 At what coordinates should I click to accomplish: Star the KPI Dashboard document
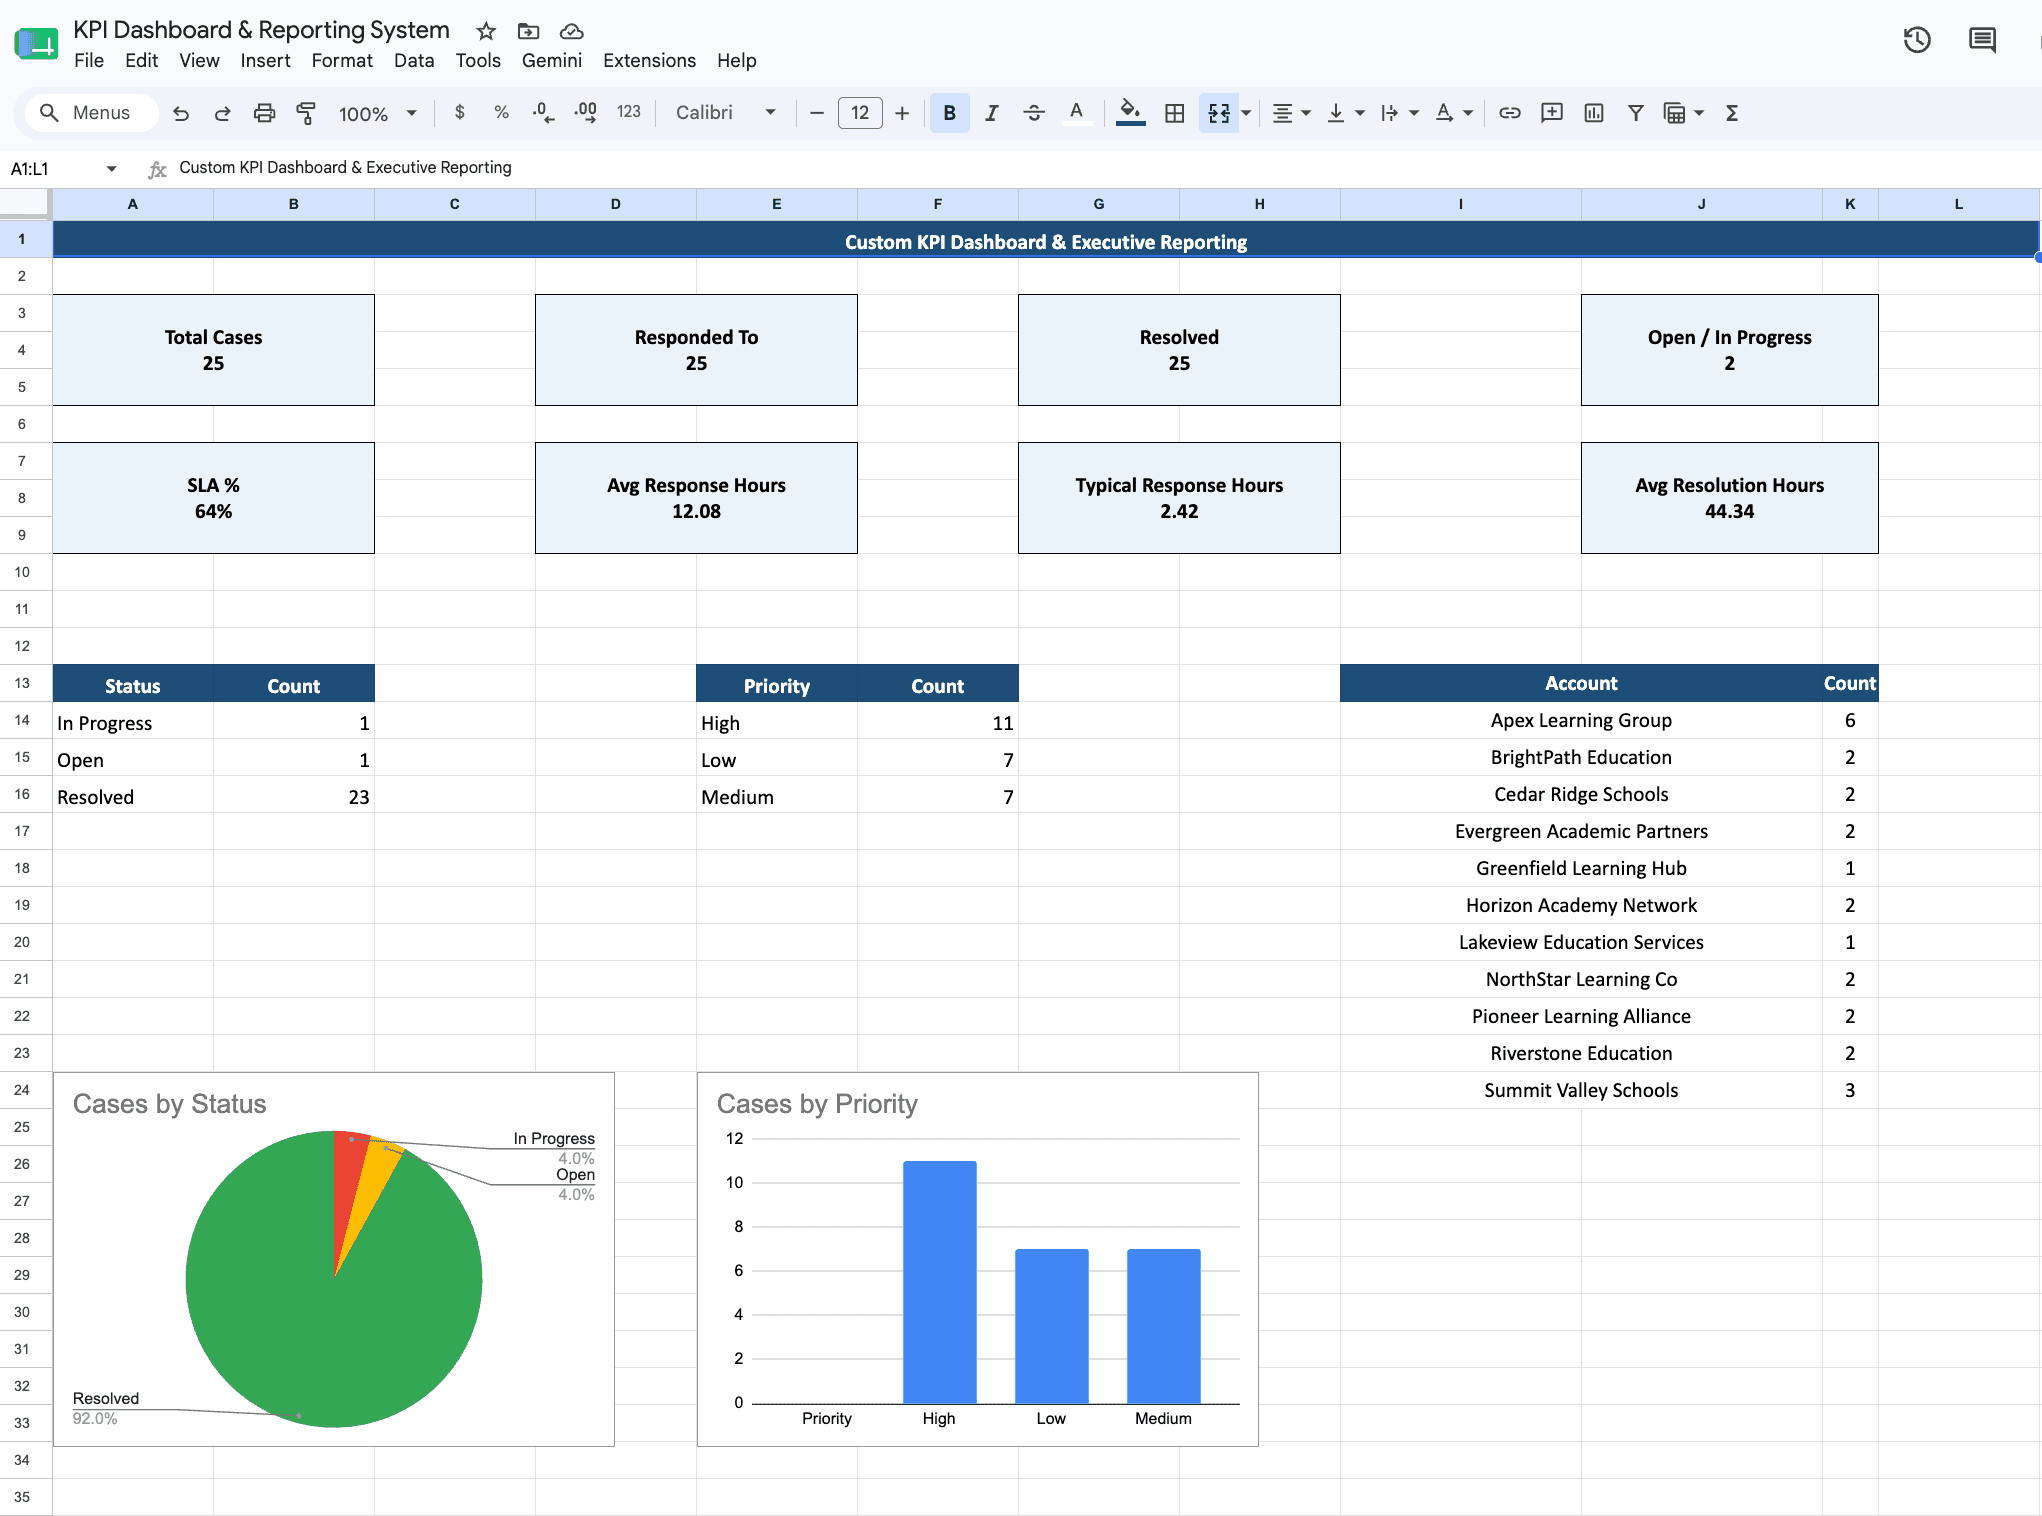(486, 31)
